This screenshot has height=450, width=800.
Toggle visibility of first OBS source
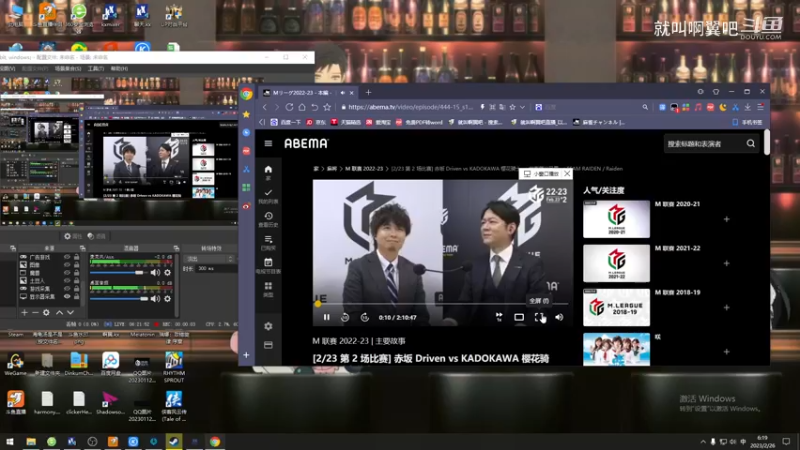pos(67,257)
